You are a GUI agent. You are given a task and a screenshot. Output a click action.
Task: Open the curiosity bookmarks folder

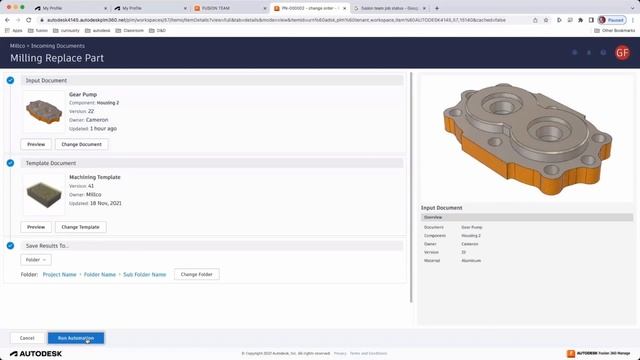pyautogui.click(x=66, y=31)
